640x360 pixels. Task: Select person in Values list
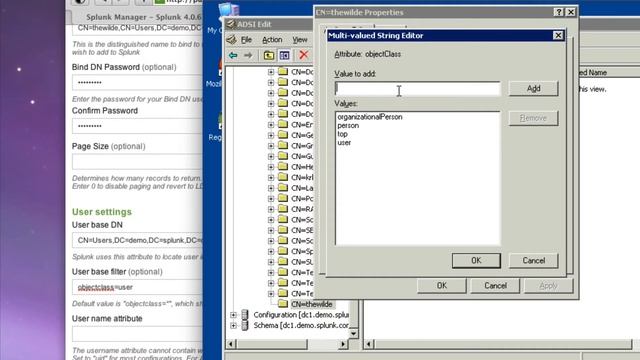point(348,125)
